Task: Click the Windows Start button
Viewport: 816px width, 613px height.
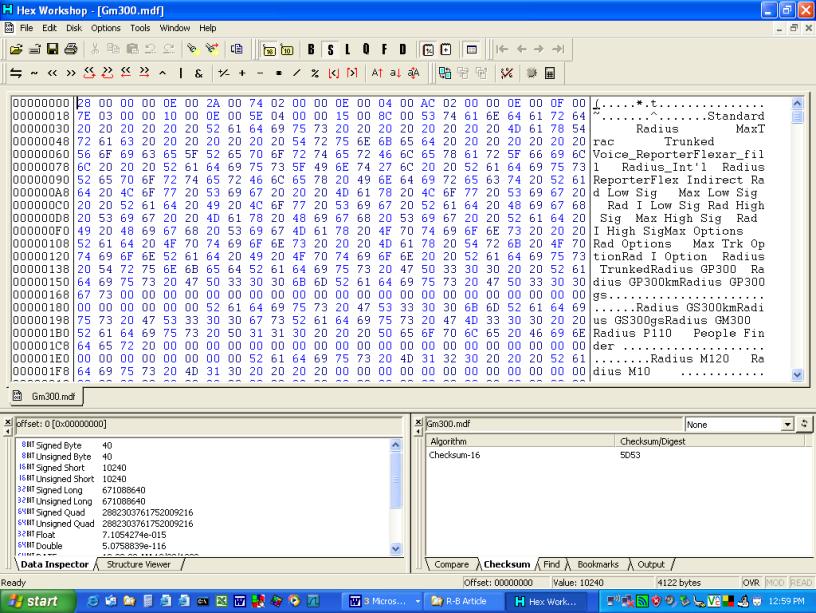Action: (34, 601)
